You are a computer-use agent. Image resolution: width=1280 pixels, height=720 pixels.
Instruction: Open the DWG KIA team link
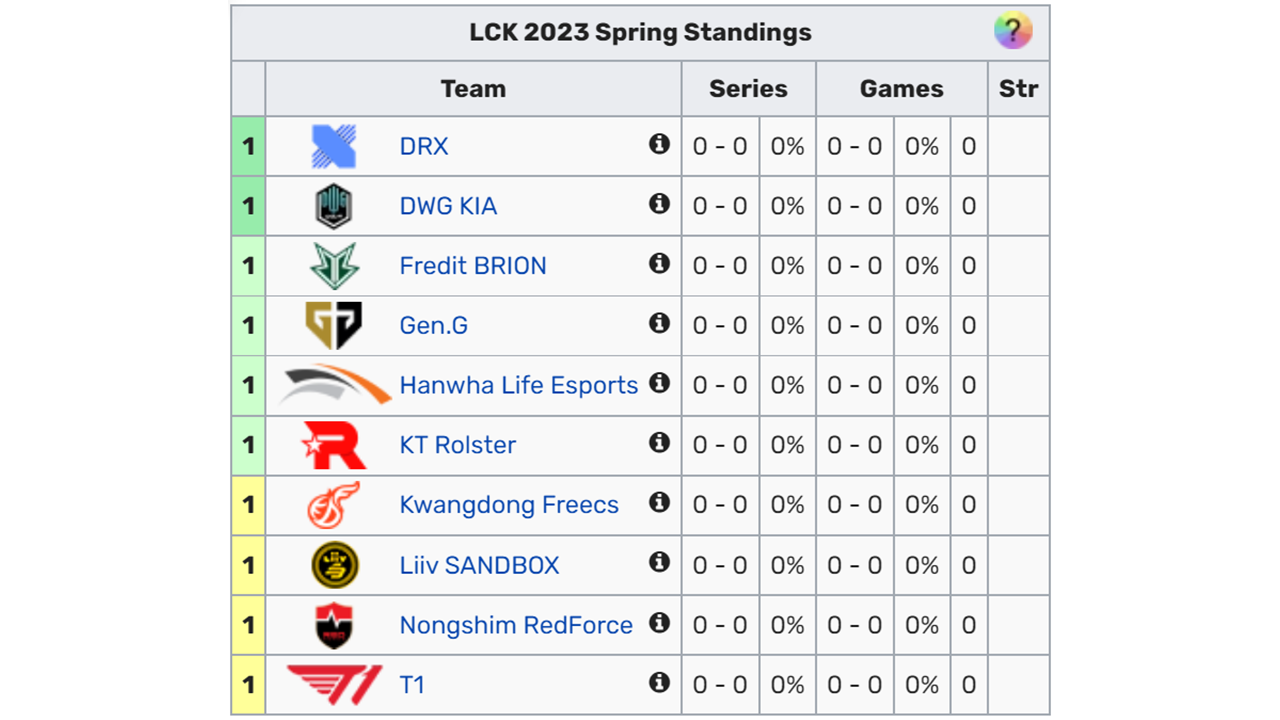(448, 206)
